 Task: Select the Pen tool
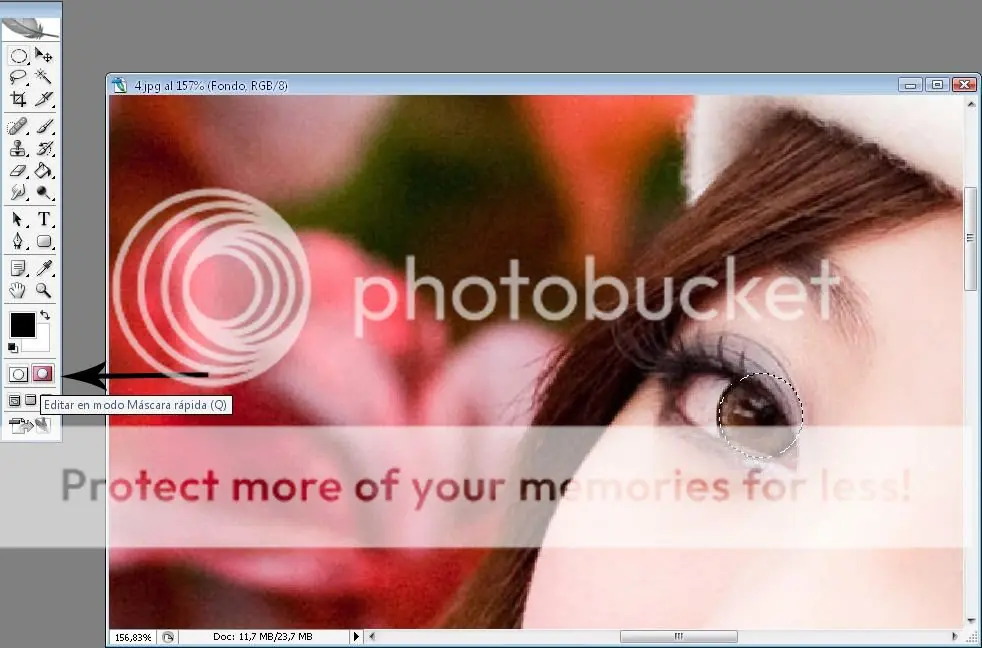point(18,241)
